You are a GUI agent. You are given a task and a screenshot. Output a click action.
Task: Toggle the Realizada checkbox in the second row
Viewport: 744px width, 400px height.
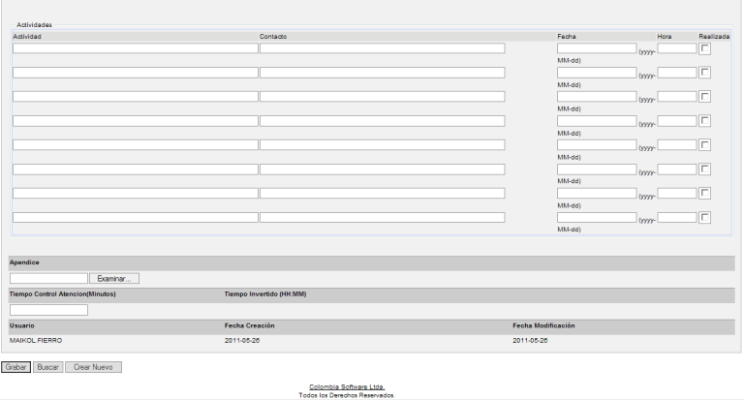(705, 72)
